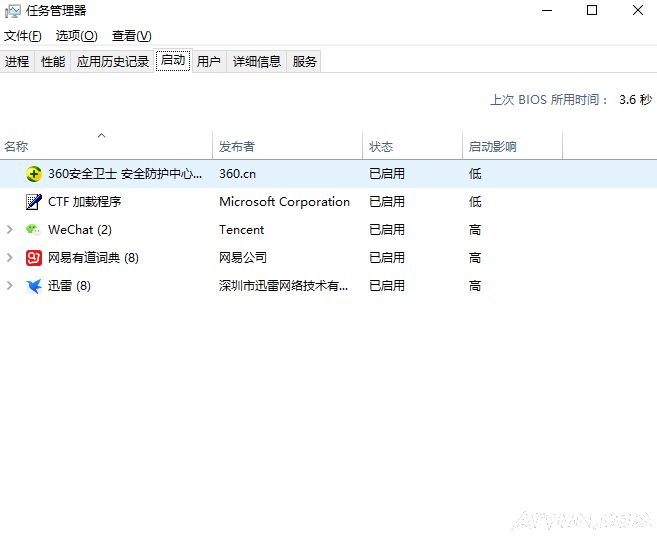Expand the 网易有道词典 (8) group
657x536 pixels.
pyautogui.click(x=10, y=257)
